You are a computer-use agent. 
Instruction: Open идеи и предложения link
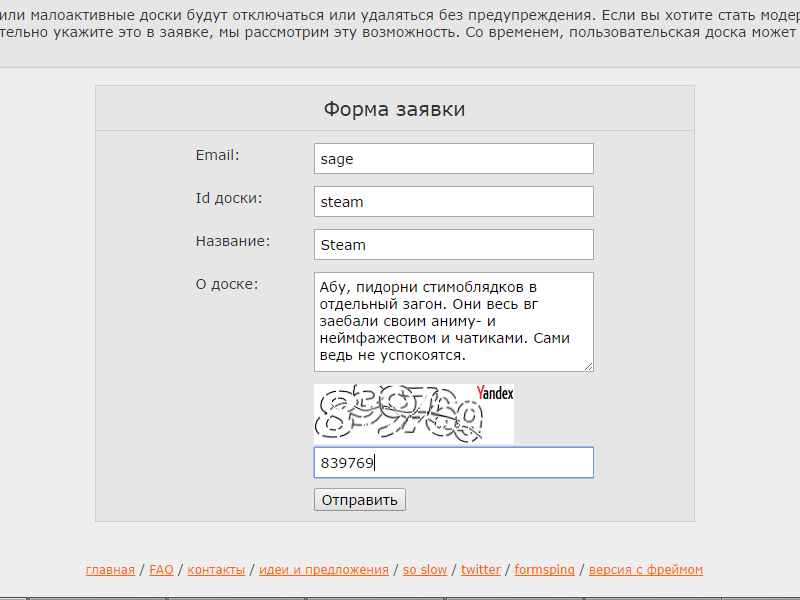pos(324,570)
